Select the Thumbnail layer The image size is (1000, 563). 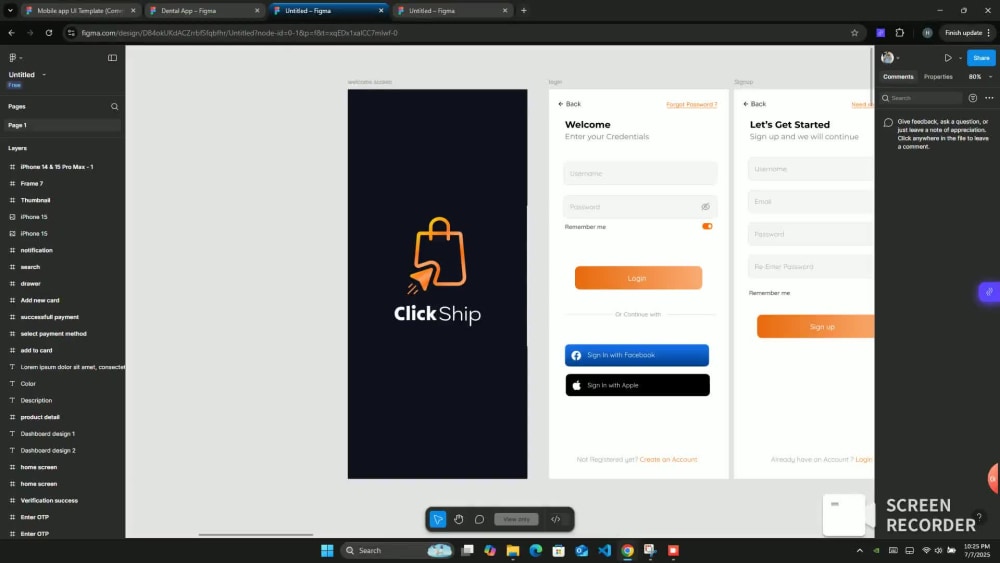[35, 200]
